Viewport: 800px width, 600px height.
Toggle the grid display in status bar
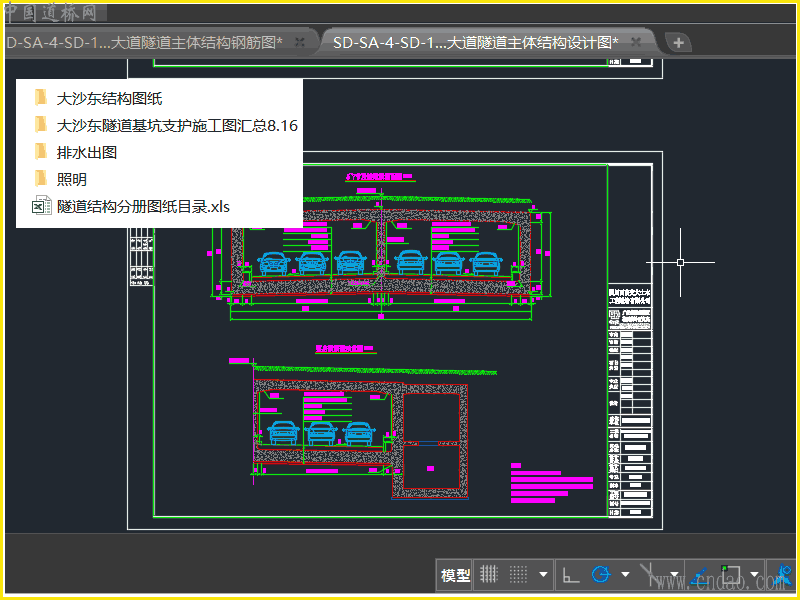(x=489, y=575)
